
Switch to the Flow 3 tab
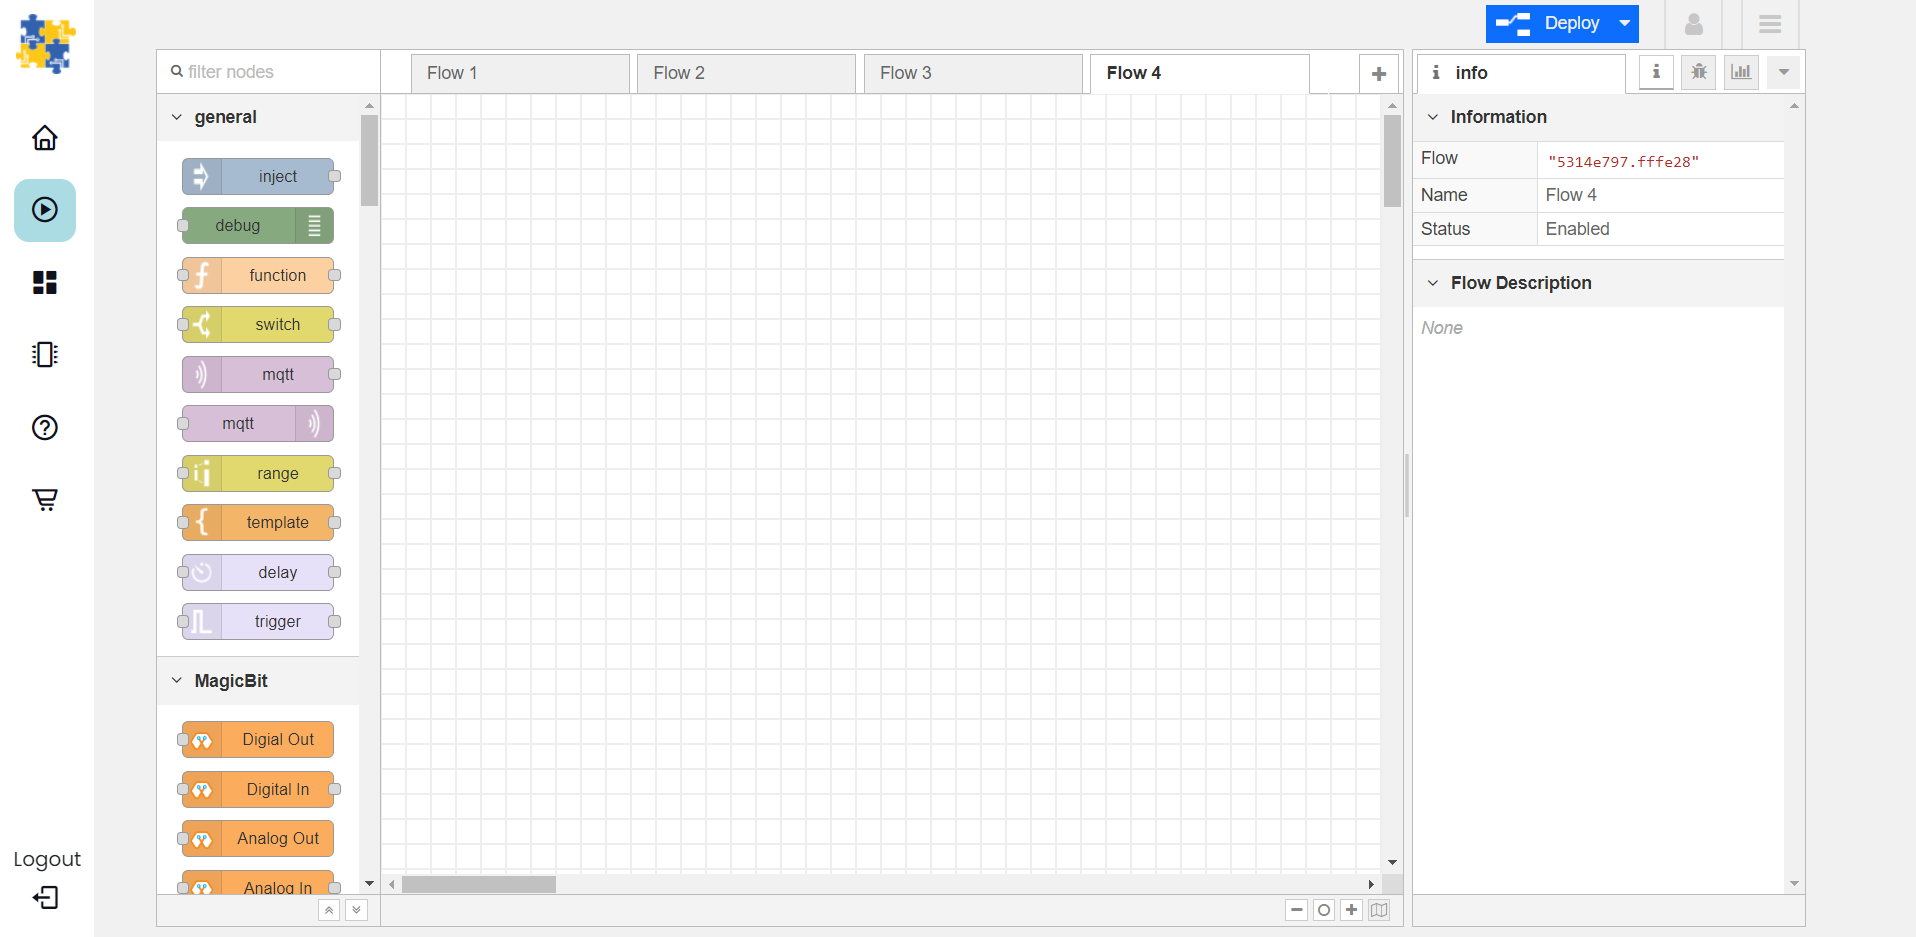[973, 73]
